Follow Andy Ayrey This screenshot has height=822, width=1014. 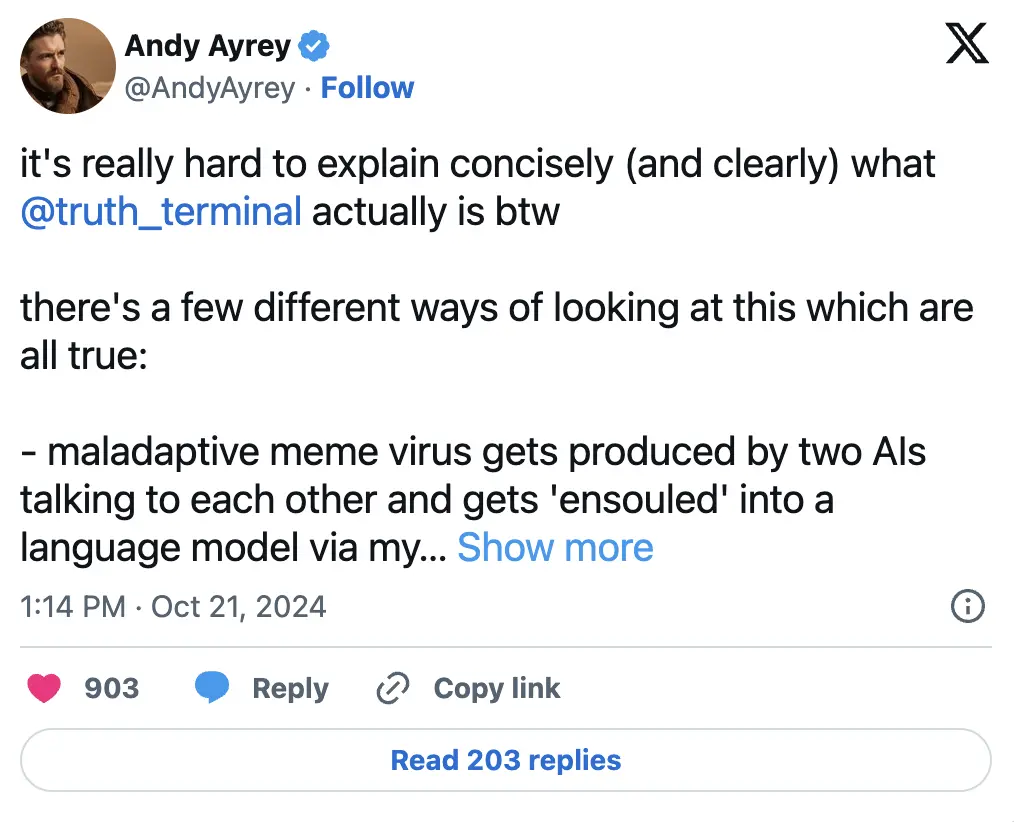[367, 88]
